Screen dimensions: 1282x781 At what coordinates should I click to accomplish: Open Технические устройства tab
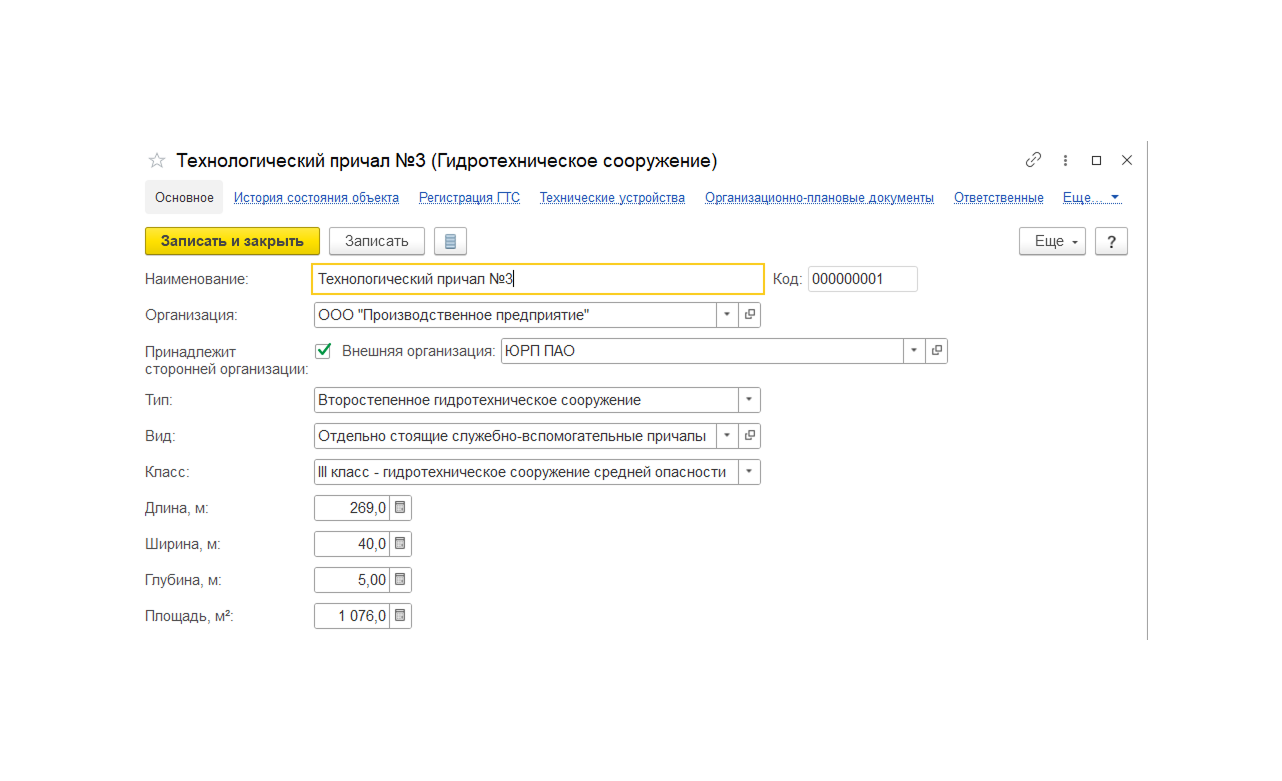click(612, 198)
